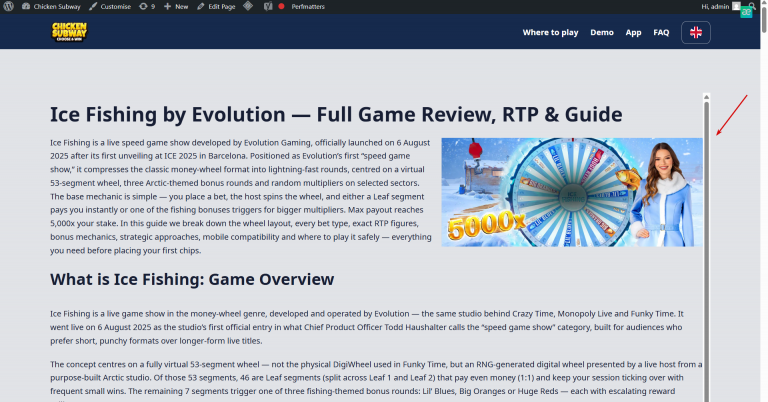Open the Chicken Subway site dashboard link

coord(51,6)
